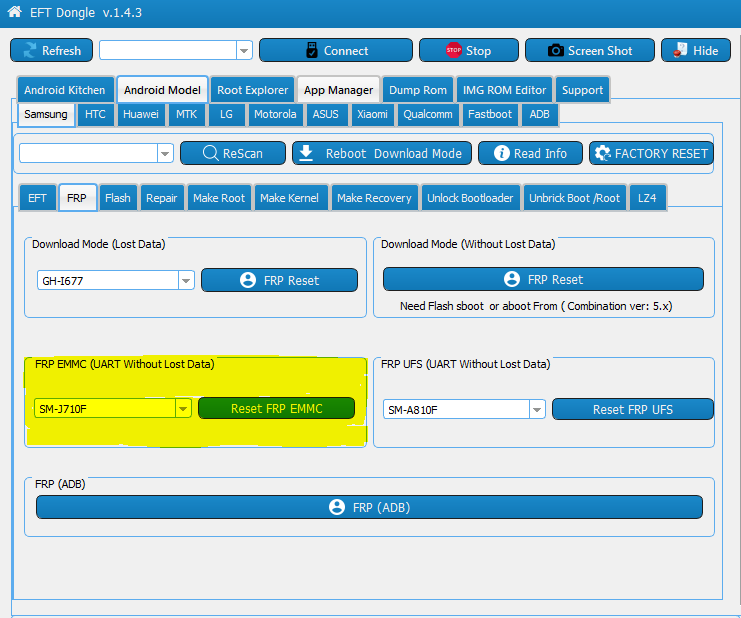The height and width of the screenshot is (618, 741).
Task: Select the Android Model tab
Action: click(162, 90)
